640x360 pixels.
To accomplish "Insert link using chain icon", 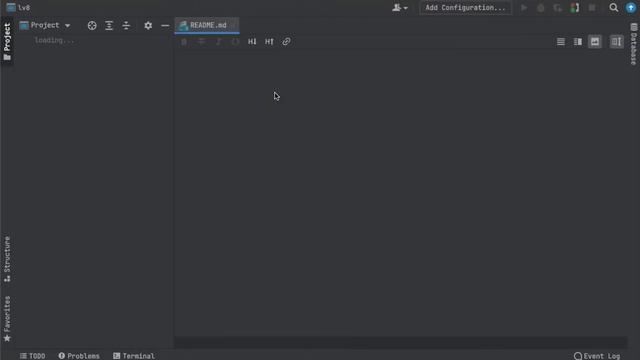I will pyautogui.click(x=286, y=42).
